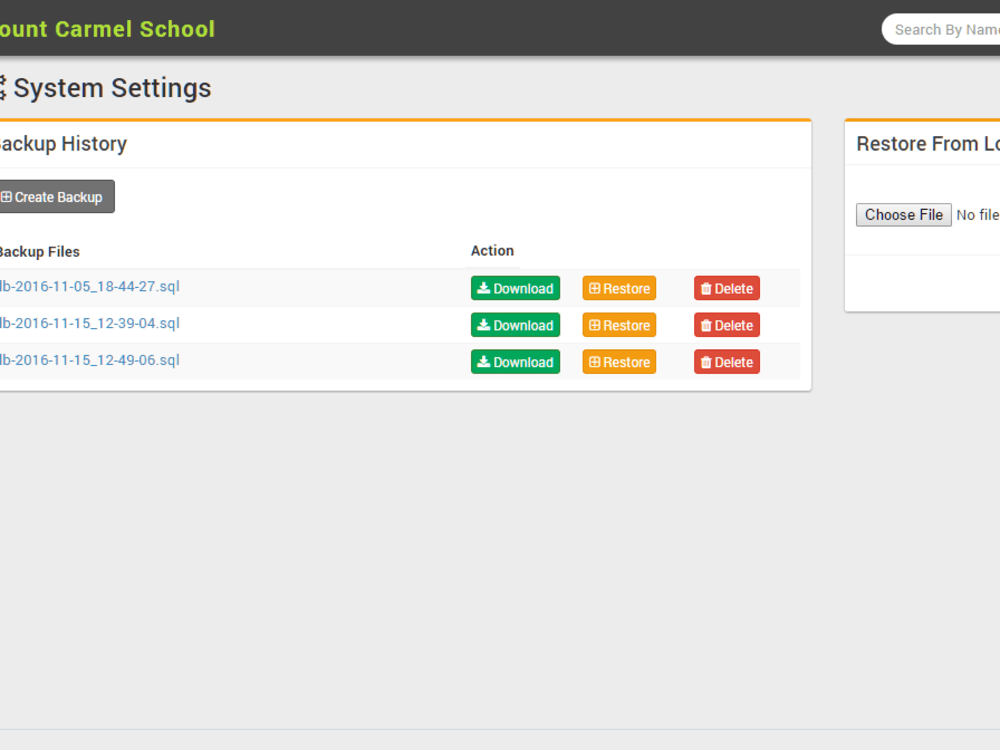
Task: Open the db-2016-11-15_12-49-06.sql backup file
Action: pyautogui.click(x=90, y=360)
